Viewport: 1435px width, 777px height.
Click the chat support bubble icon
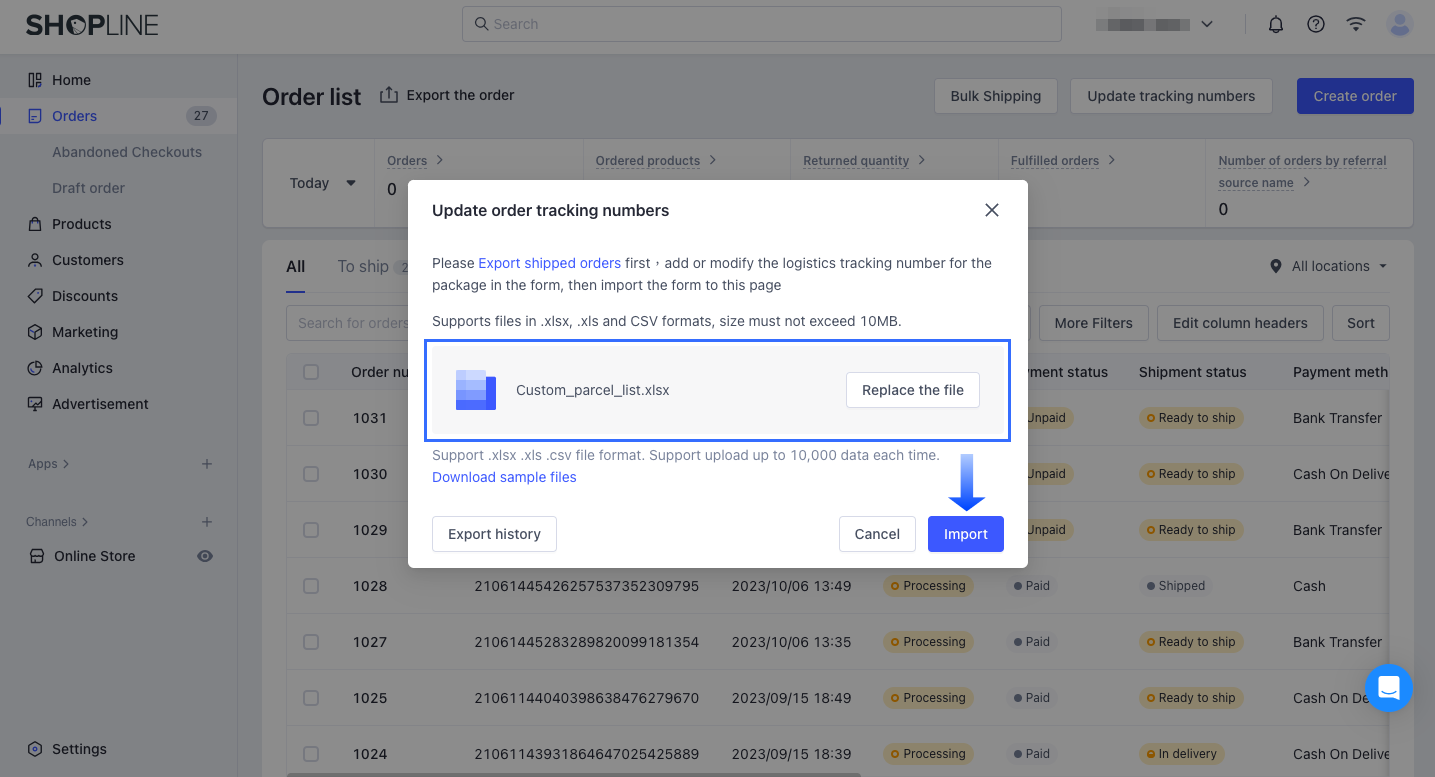tap(1388, 688)
